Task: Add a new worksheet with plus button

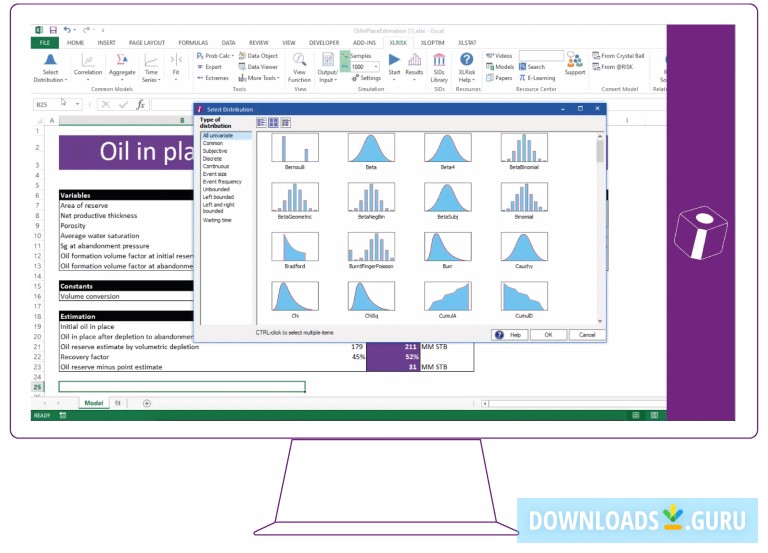Action: pos(146,403)
